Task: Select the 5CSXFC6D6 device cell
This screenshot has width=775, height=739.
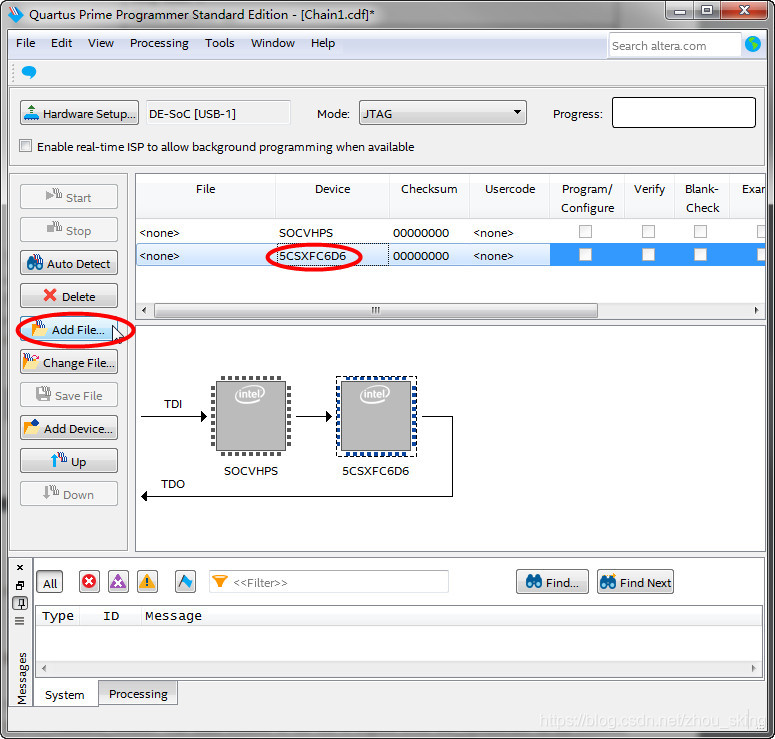Action: (333, 255)
